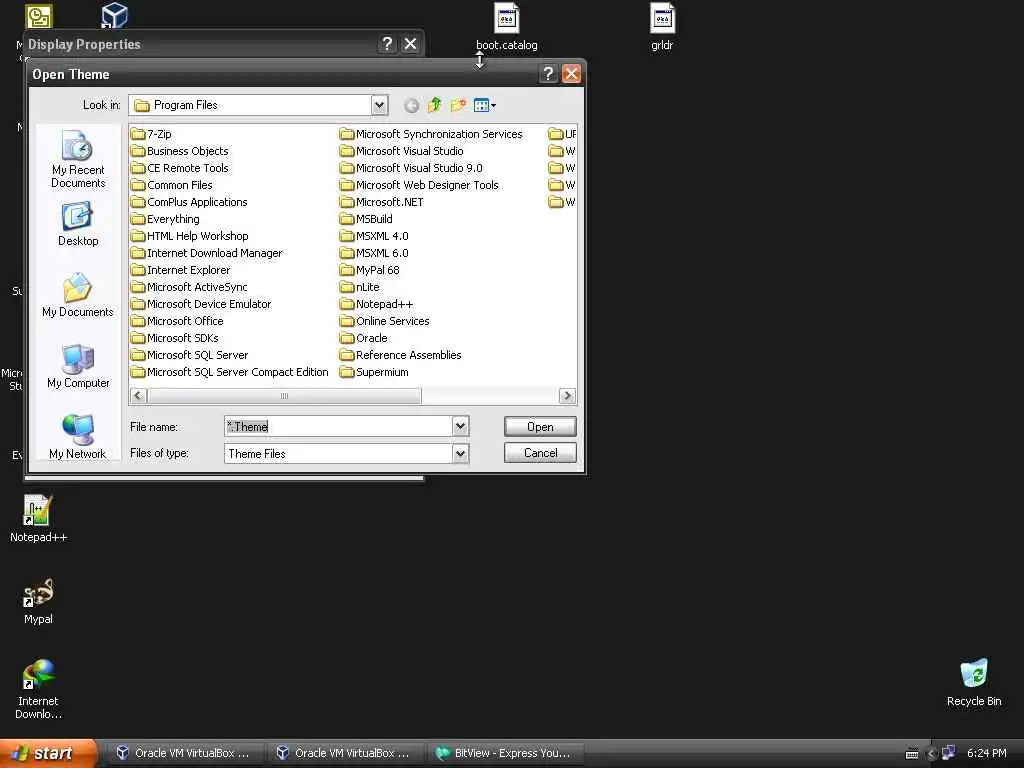
Task: Click the Cancel button
Action: click(540, 453)
